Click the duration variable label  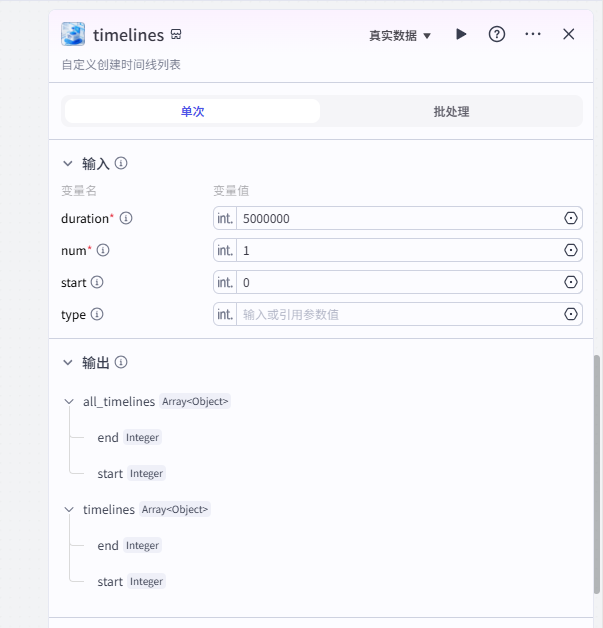tap(85, 219)
